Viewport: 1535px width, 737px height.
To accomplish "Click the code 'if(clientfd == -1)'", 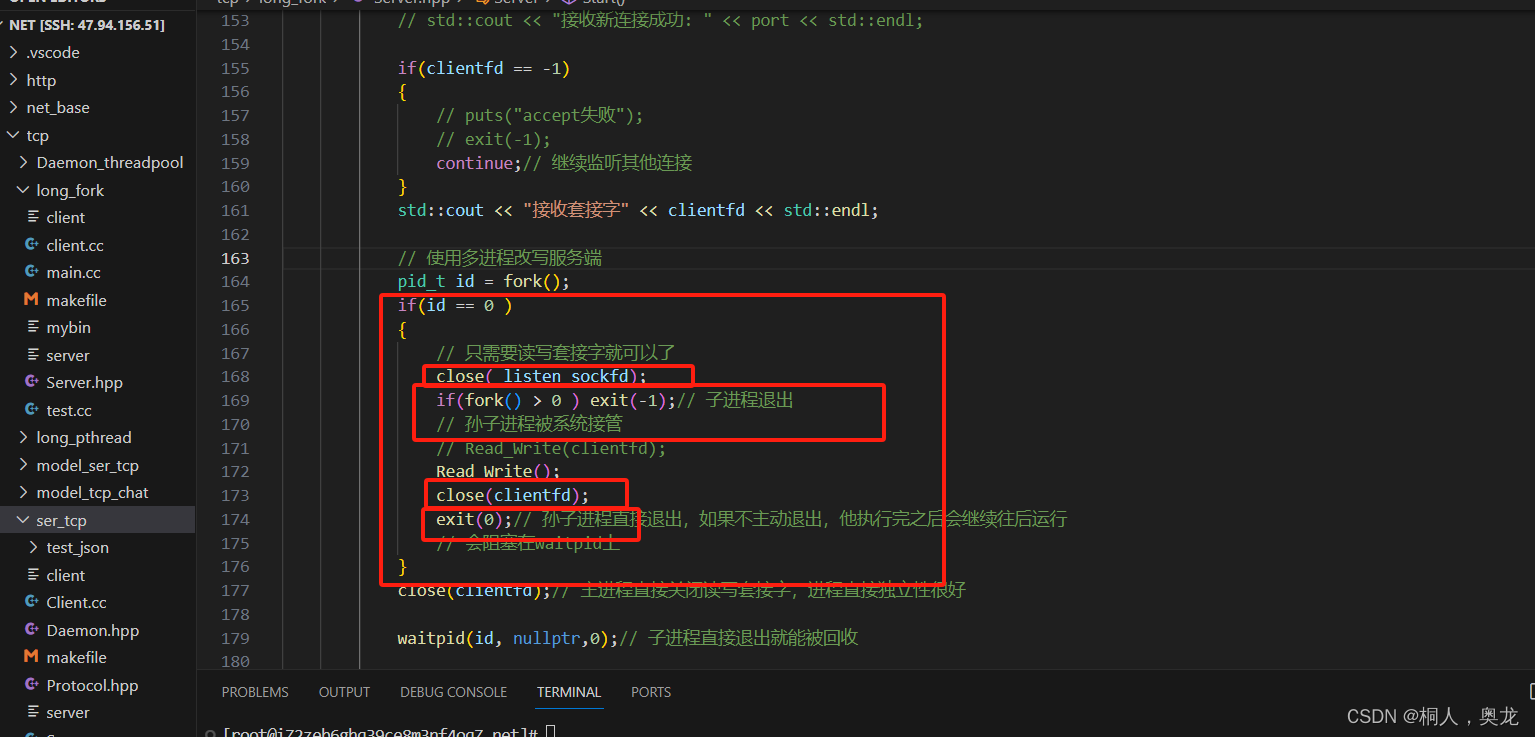I will (x=483, y=68).
